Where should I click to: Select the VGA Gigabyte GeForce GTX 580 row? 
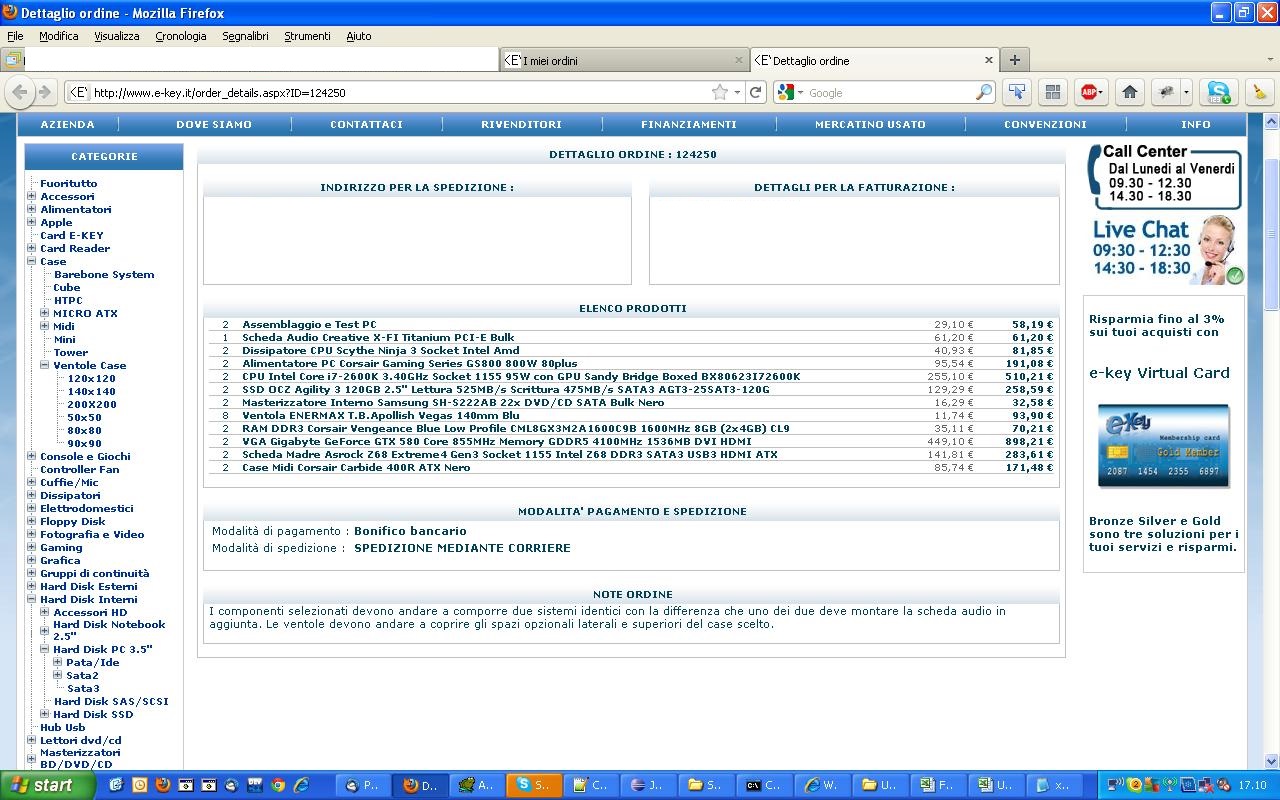pyautogui.click(x=632, y=441)
